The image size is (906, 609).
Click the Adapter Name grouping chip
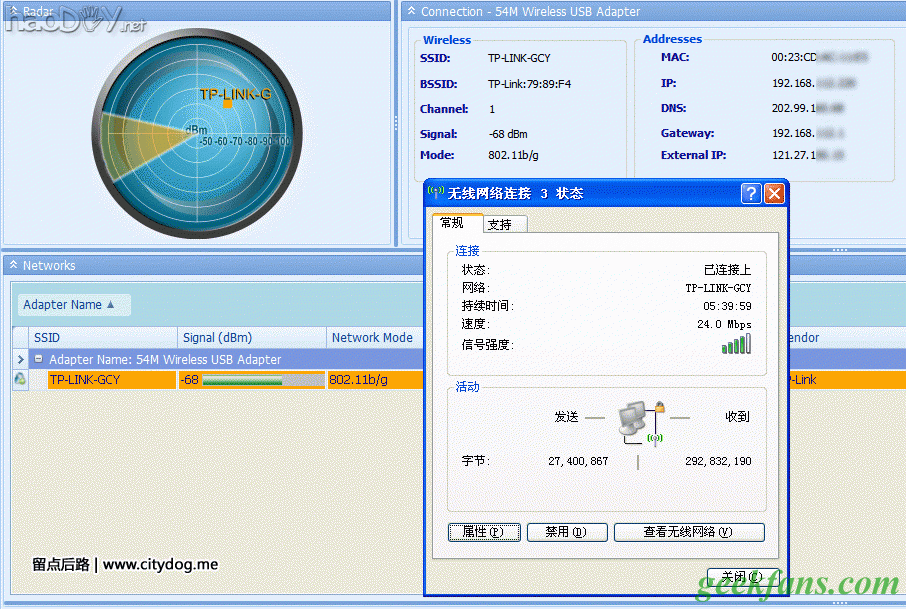click(69, 305)
